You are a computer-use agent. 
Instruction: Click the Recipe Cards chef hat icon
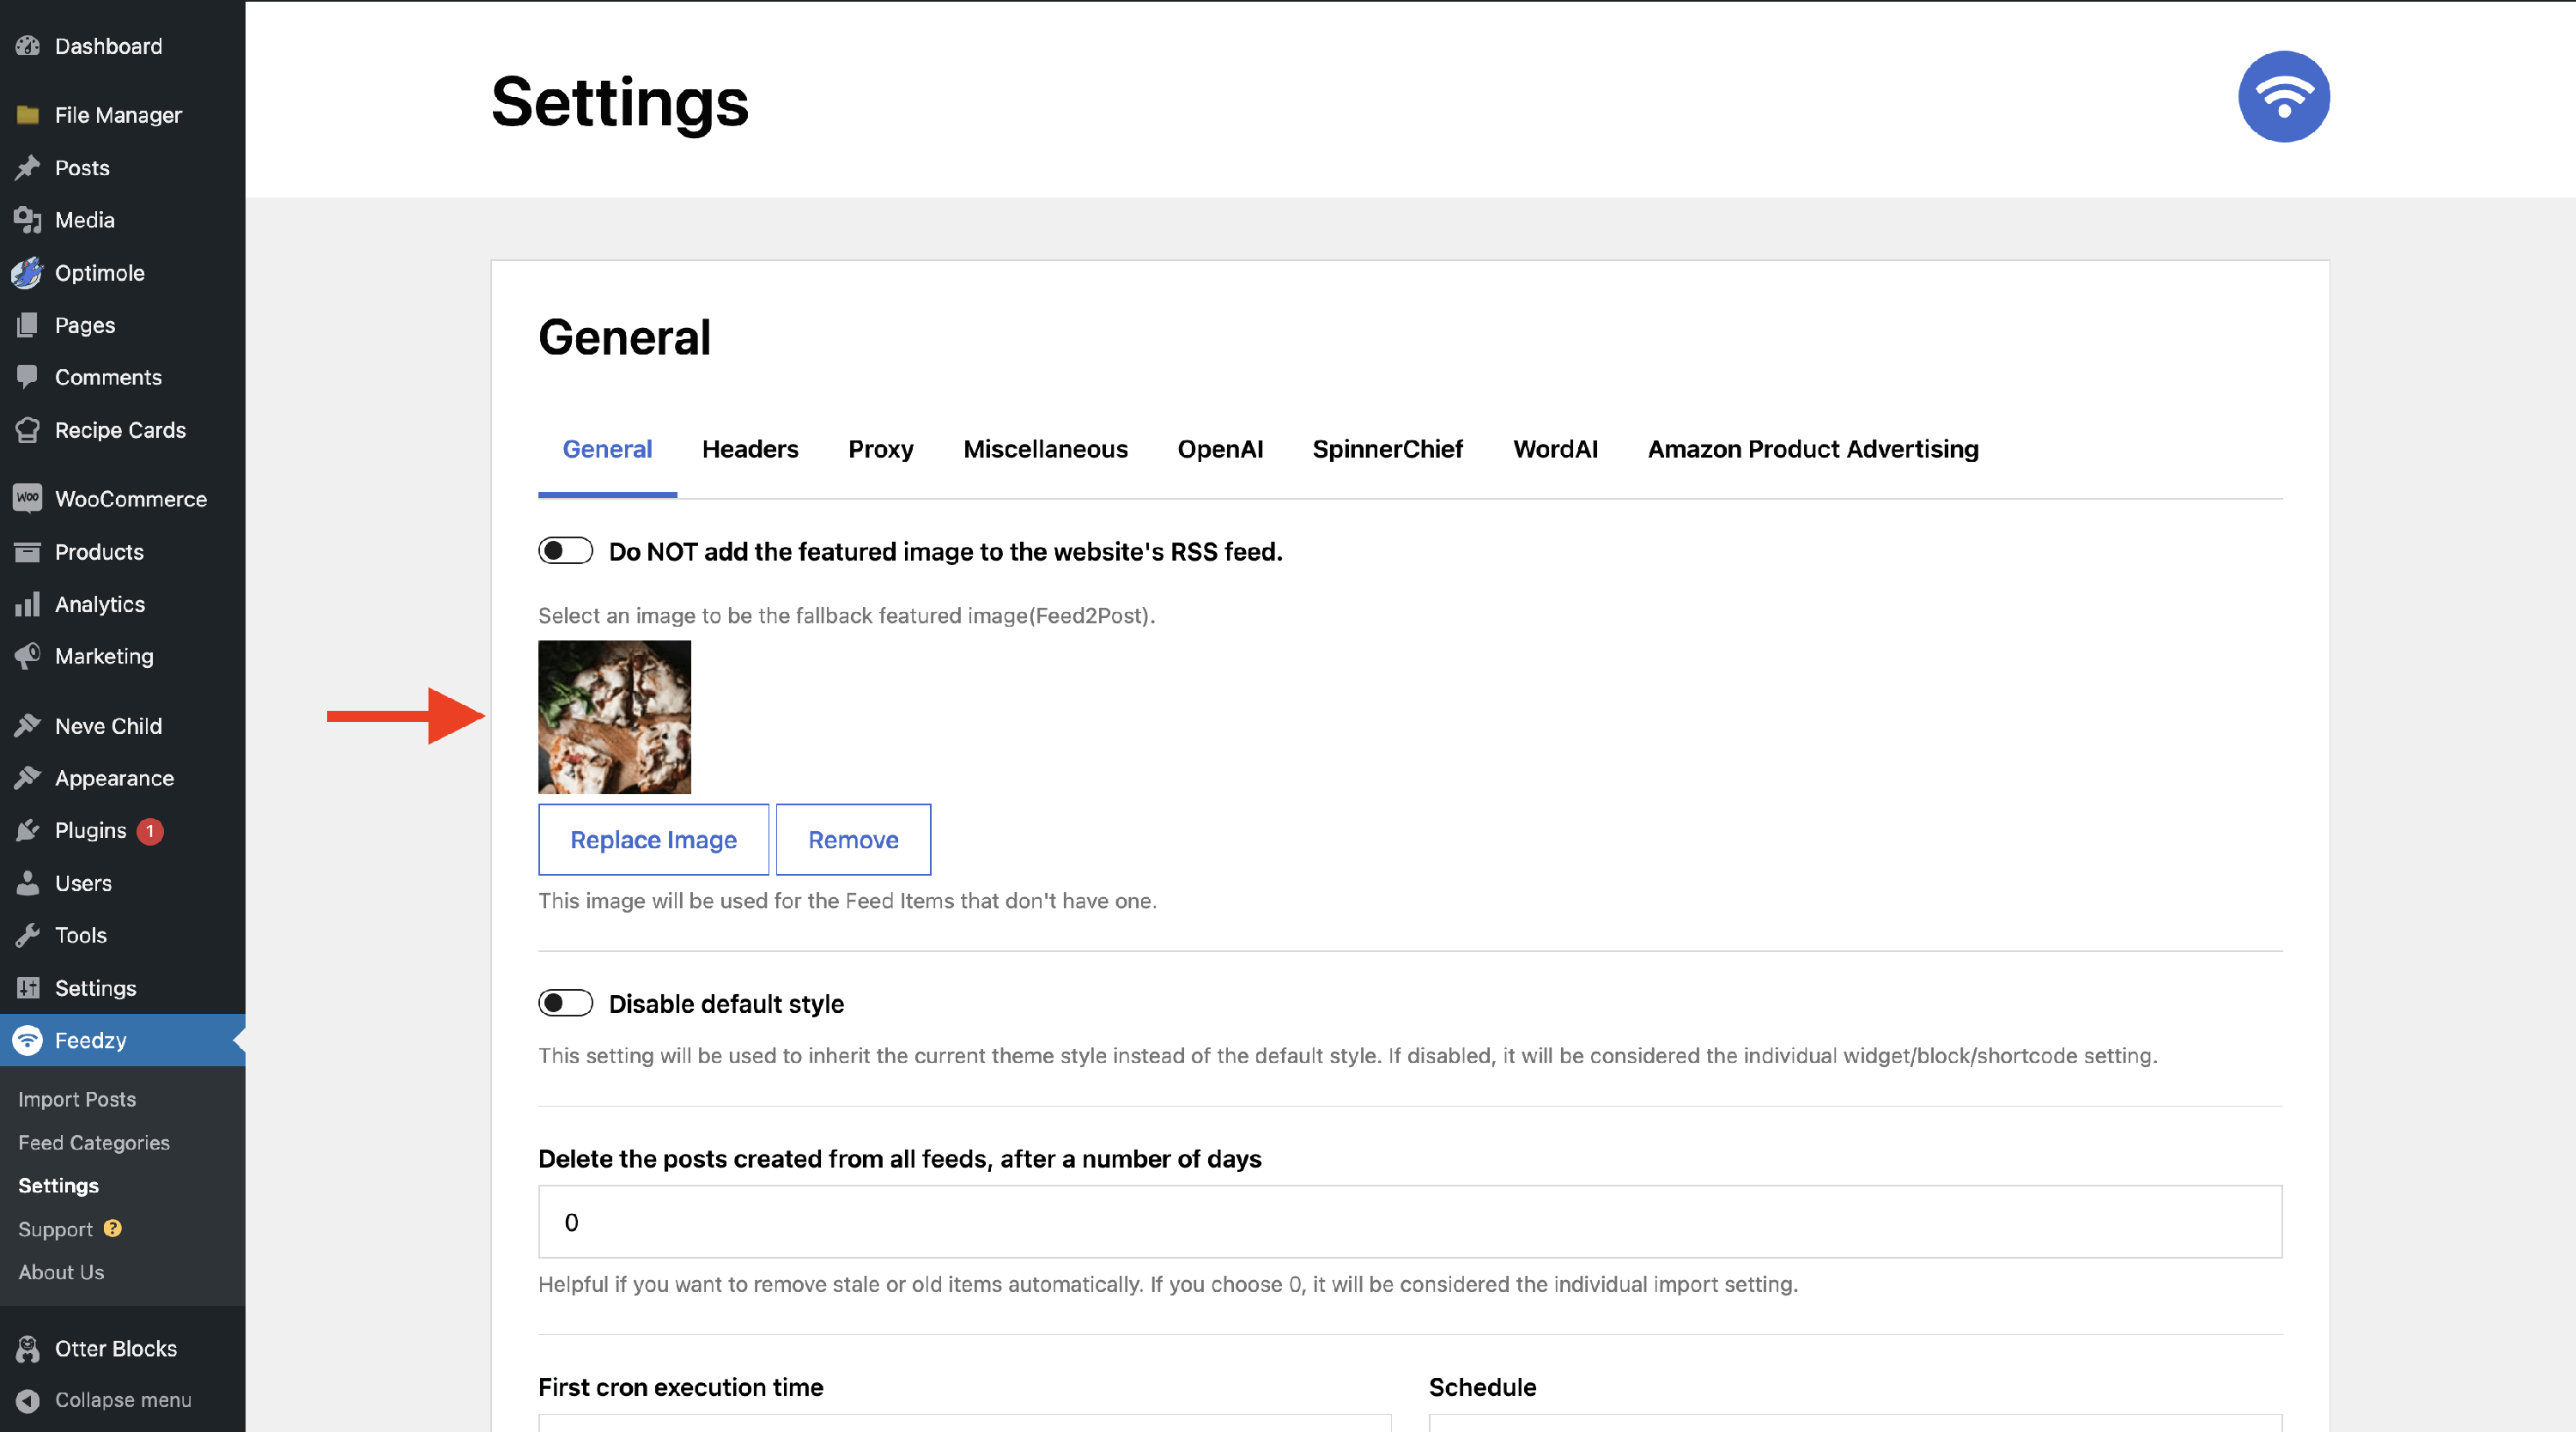[x=28, y=430]
